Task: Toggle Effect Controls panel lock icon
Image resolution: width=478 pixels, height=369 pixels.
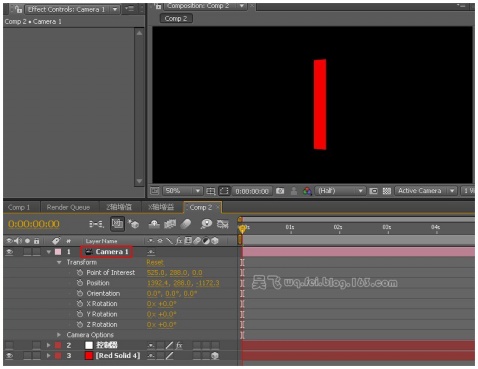Action: click(x=18, y=9)
